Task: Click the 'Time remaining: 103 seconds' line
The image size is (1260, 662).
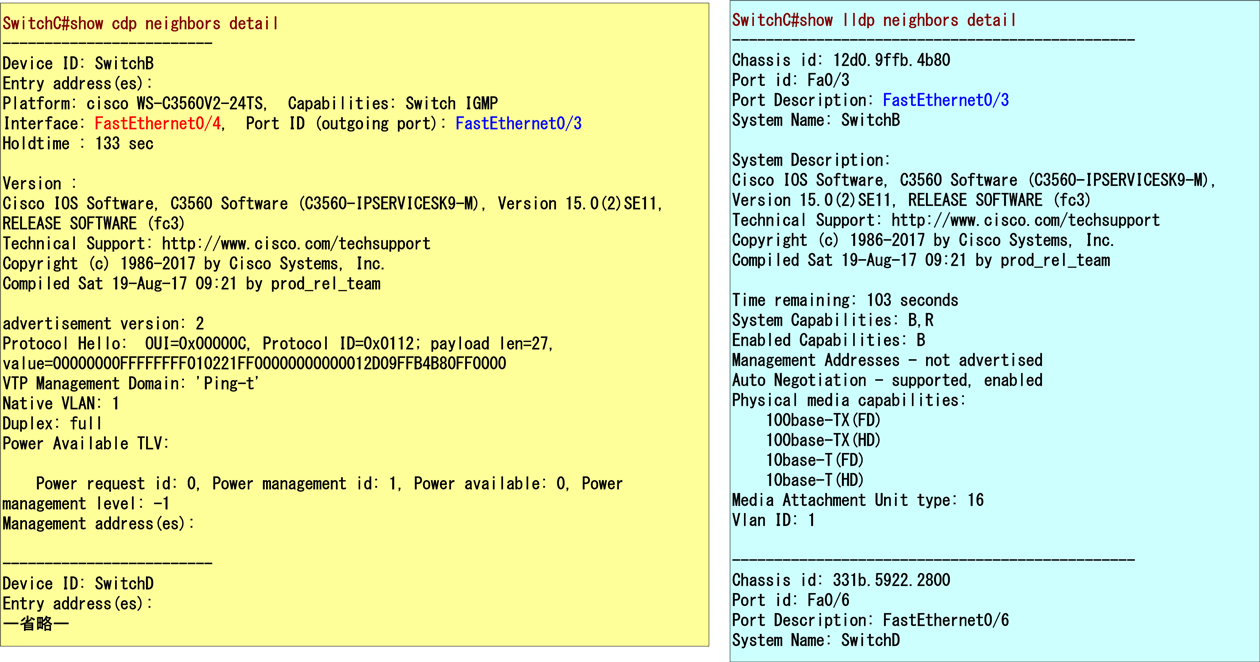Action: (845, 300)
